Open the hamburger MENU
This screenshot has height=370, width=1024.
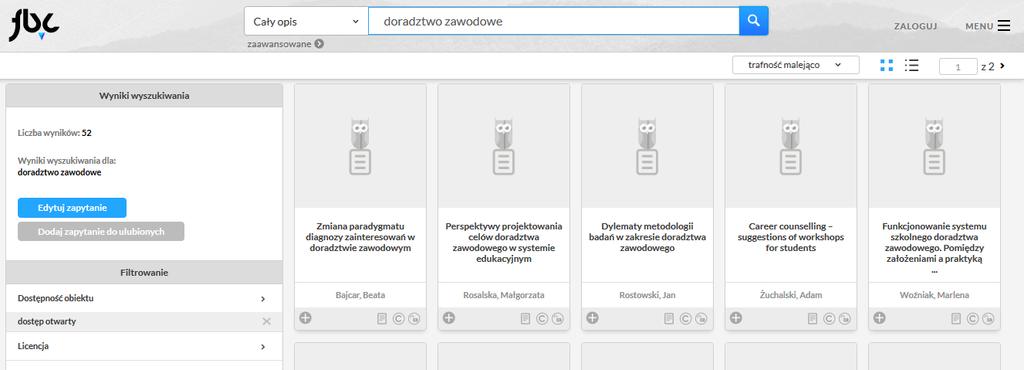point(988,26)
